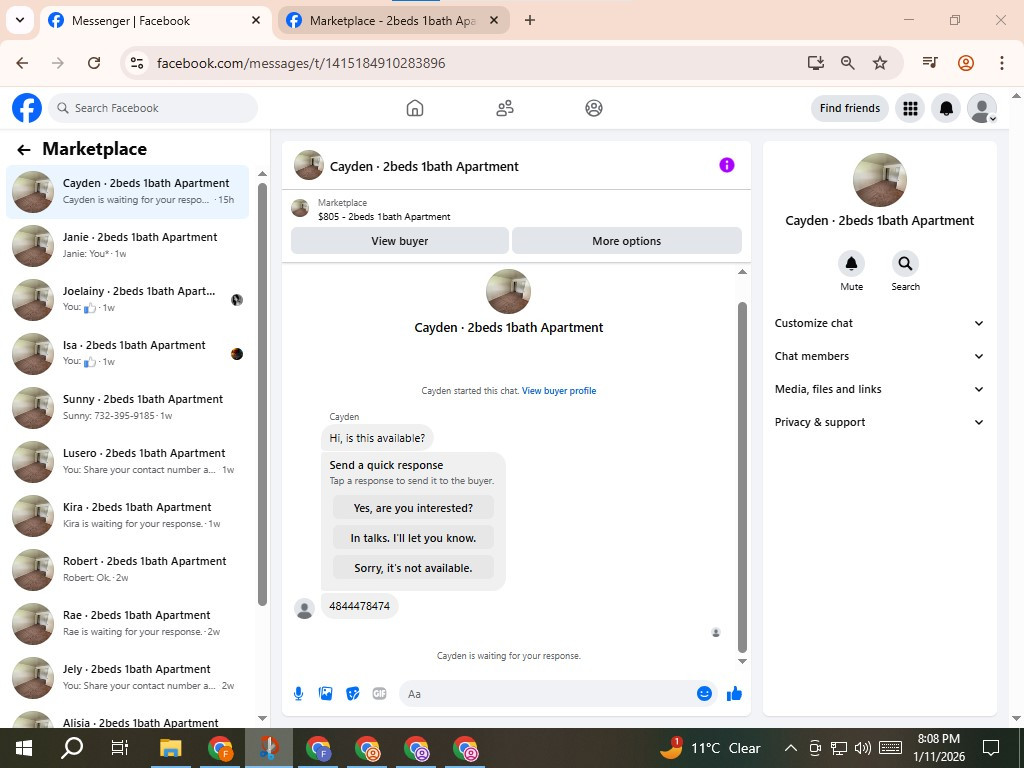Image resolution: width=1024 pixels, height=768 pixels.
Task: Click the address bar URL
Action: point(301,63)
